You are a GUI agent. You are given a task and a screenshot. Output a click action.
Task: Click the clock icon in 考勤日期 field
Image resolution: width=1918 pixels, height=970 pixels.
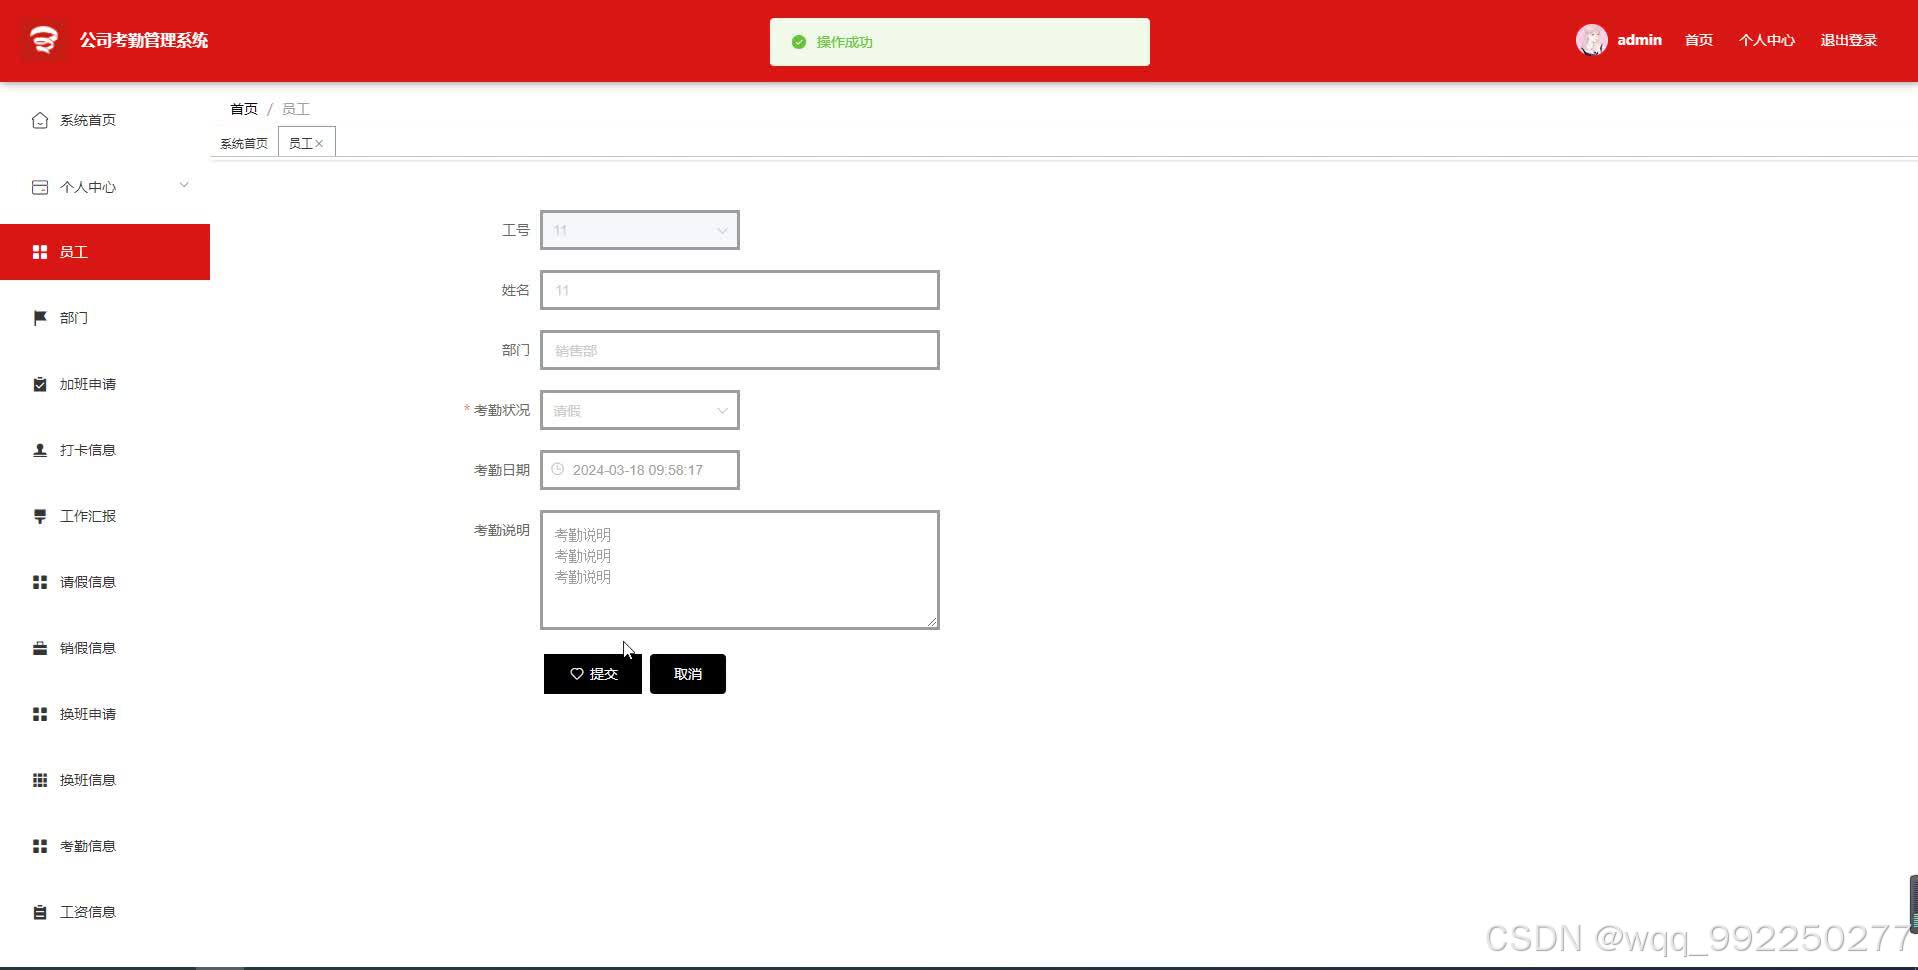(x=558, y=469)
